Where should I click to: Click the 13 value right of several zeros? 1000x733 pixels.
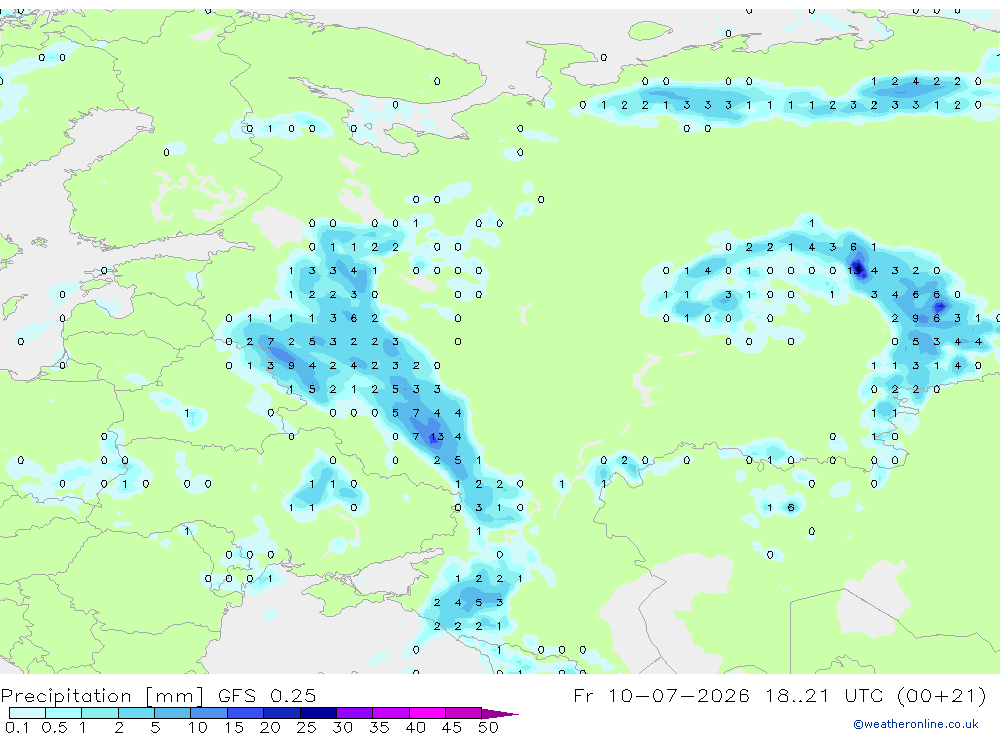855,270
